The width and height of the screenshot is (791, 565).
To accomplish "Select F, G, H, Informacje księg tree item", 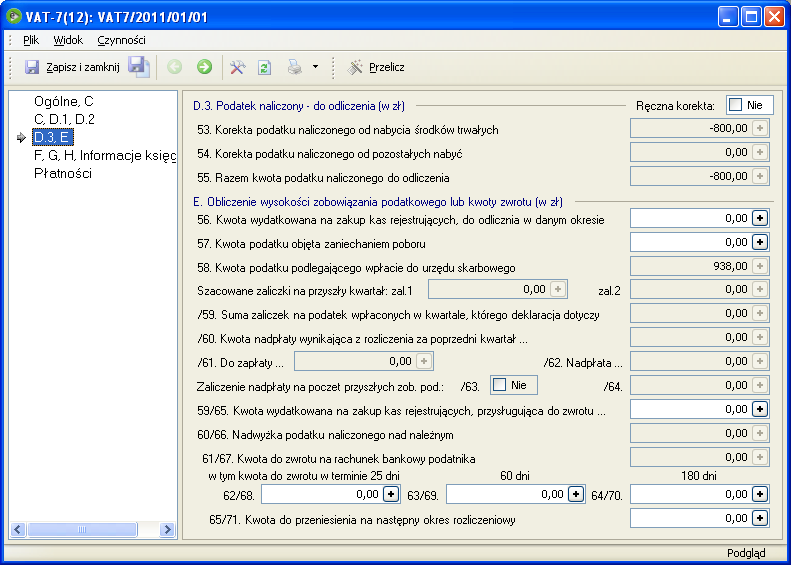I will click(105, 155).
